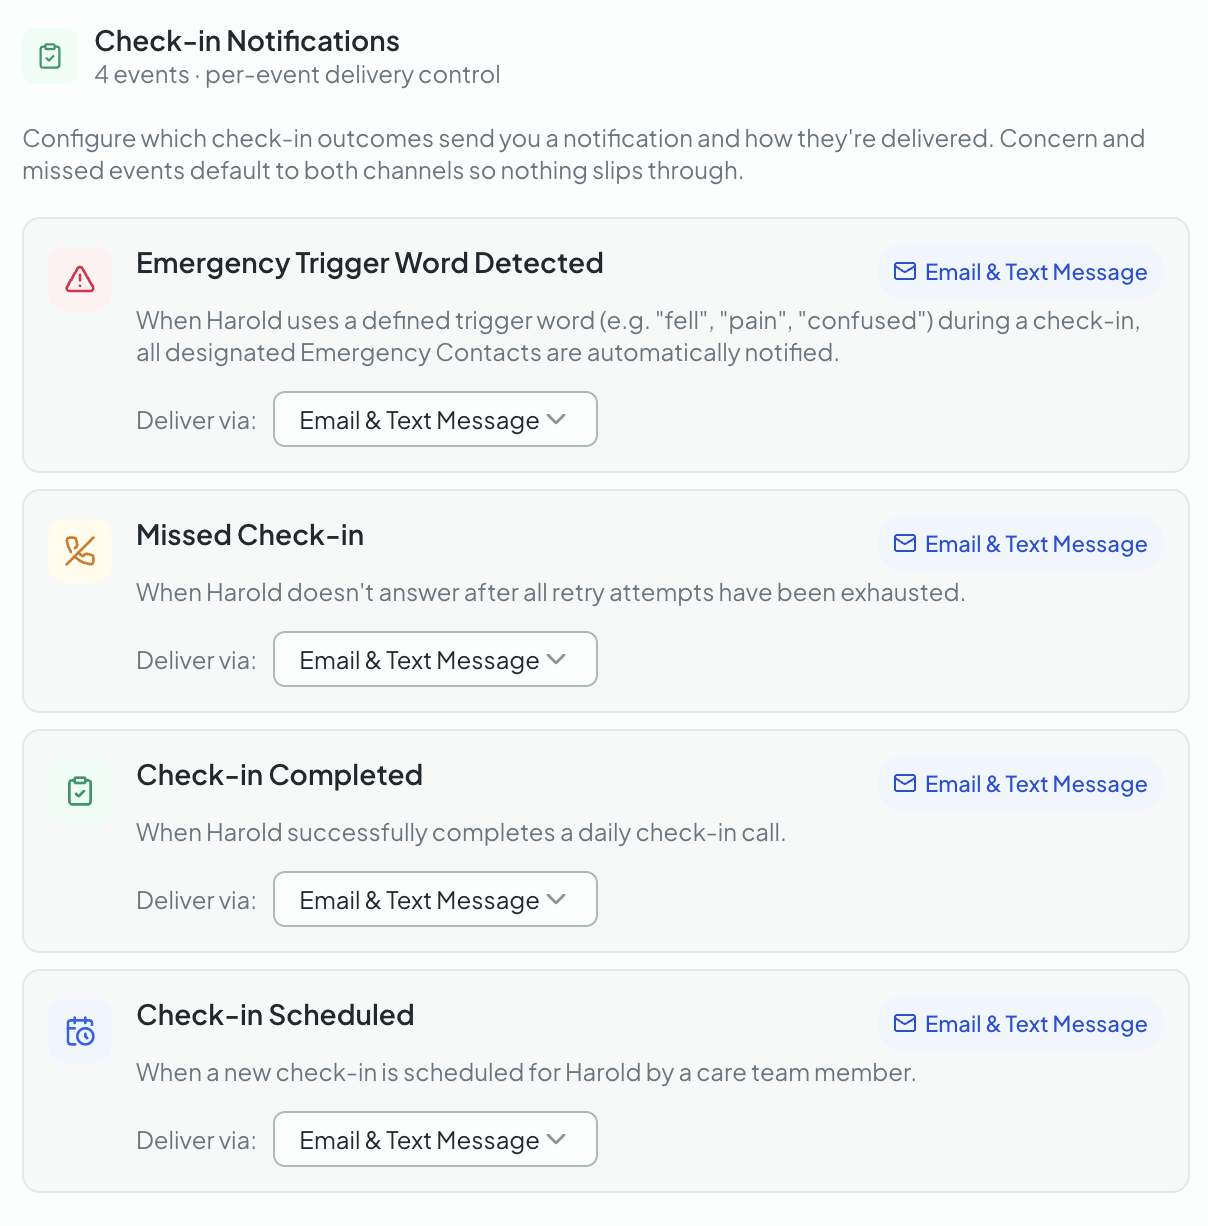
Task: Open the Deliver via dropdown for Missed Check-in
Action: coord(434,659)
